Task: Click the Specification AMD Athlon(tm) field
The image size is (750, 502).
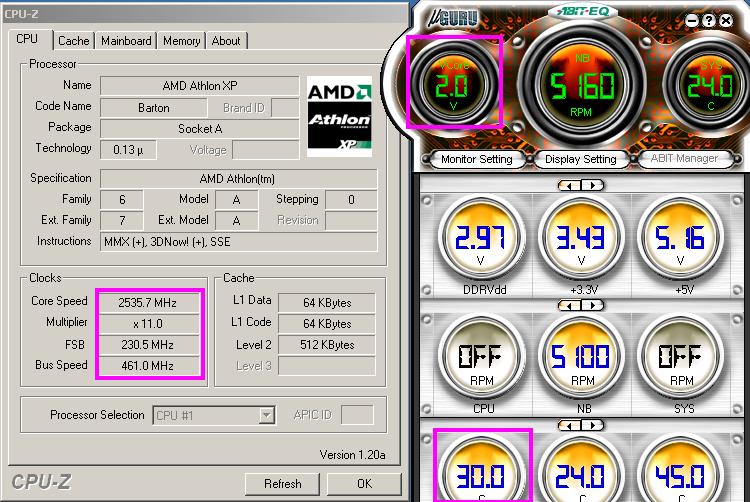Action: [238, 179]
